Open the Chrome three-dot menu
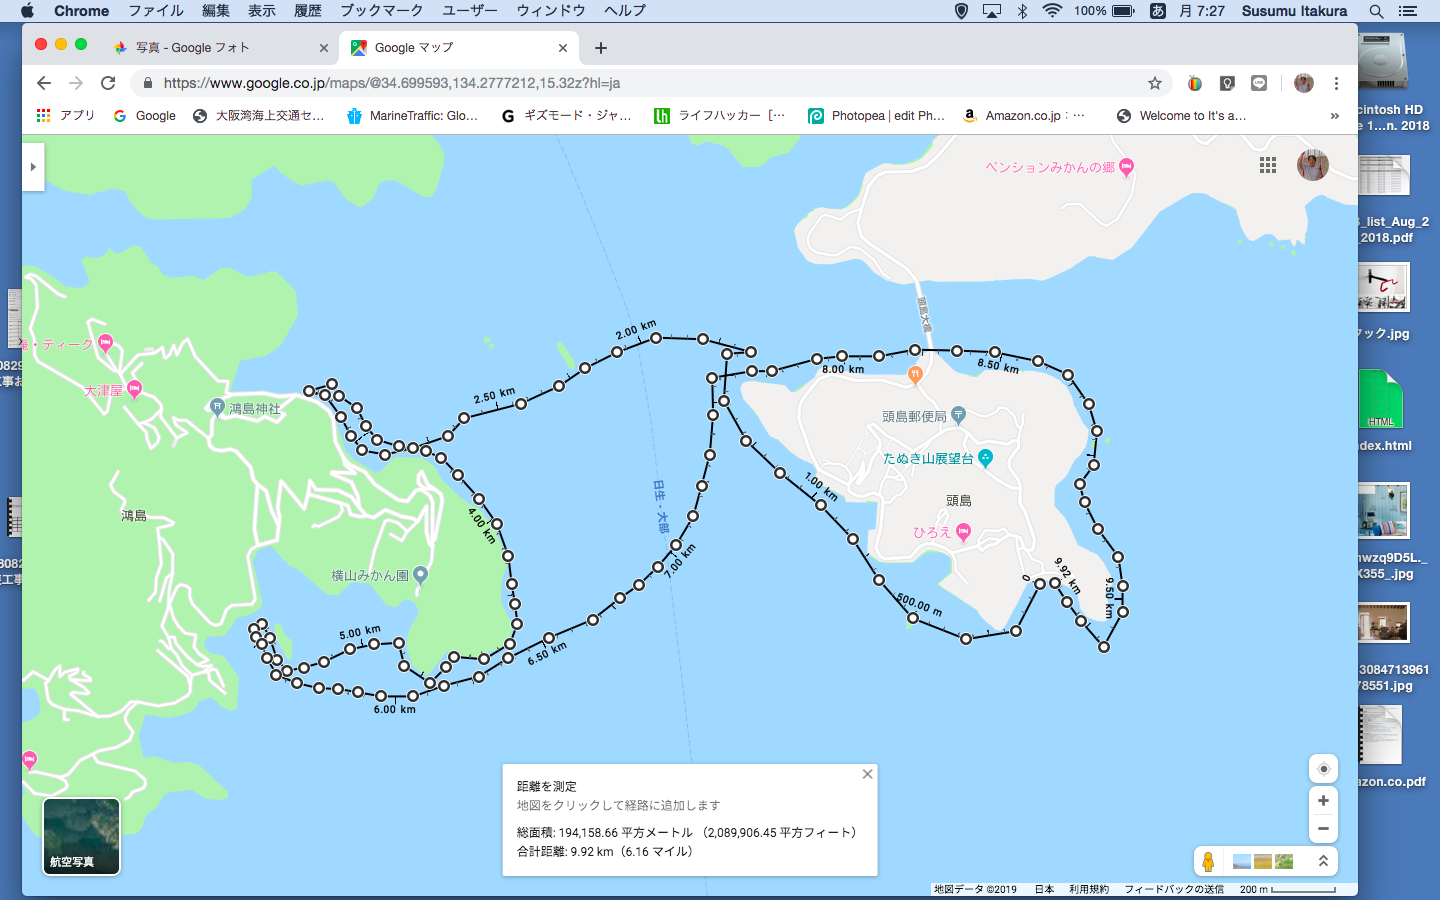Screen dimensions: 1440x900 pyautogui.click(x=1336, y=83)
